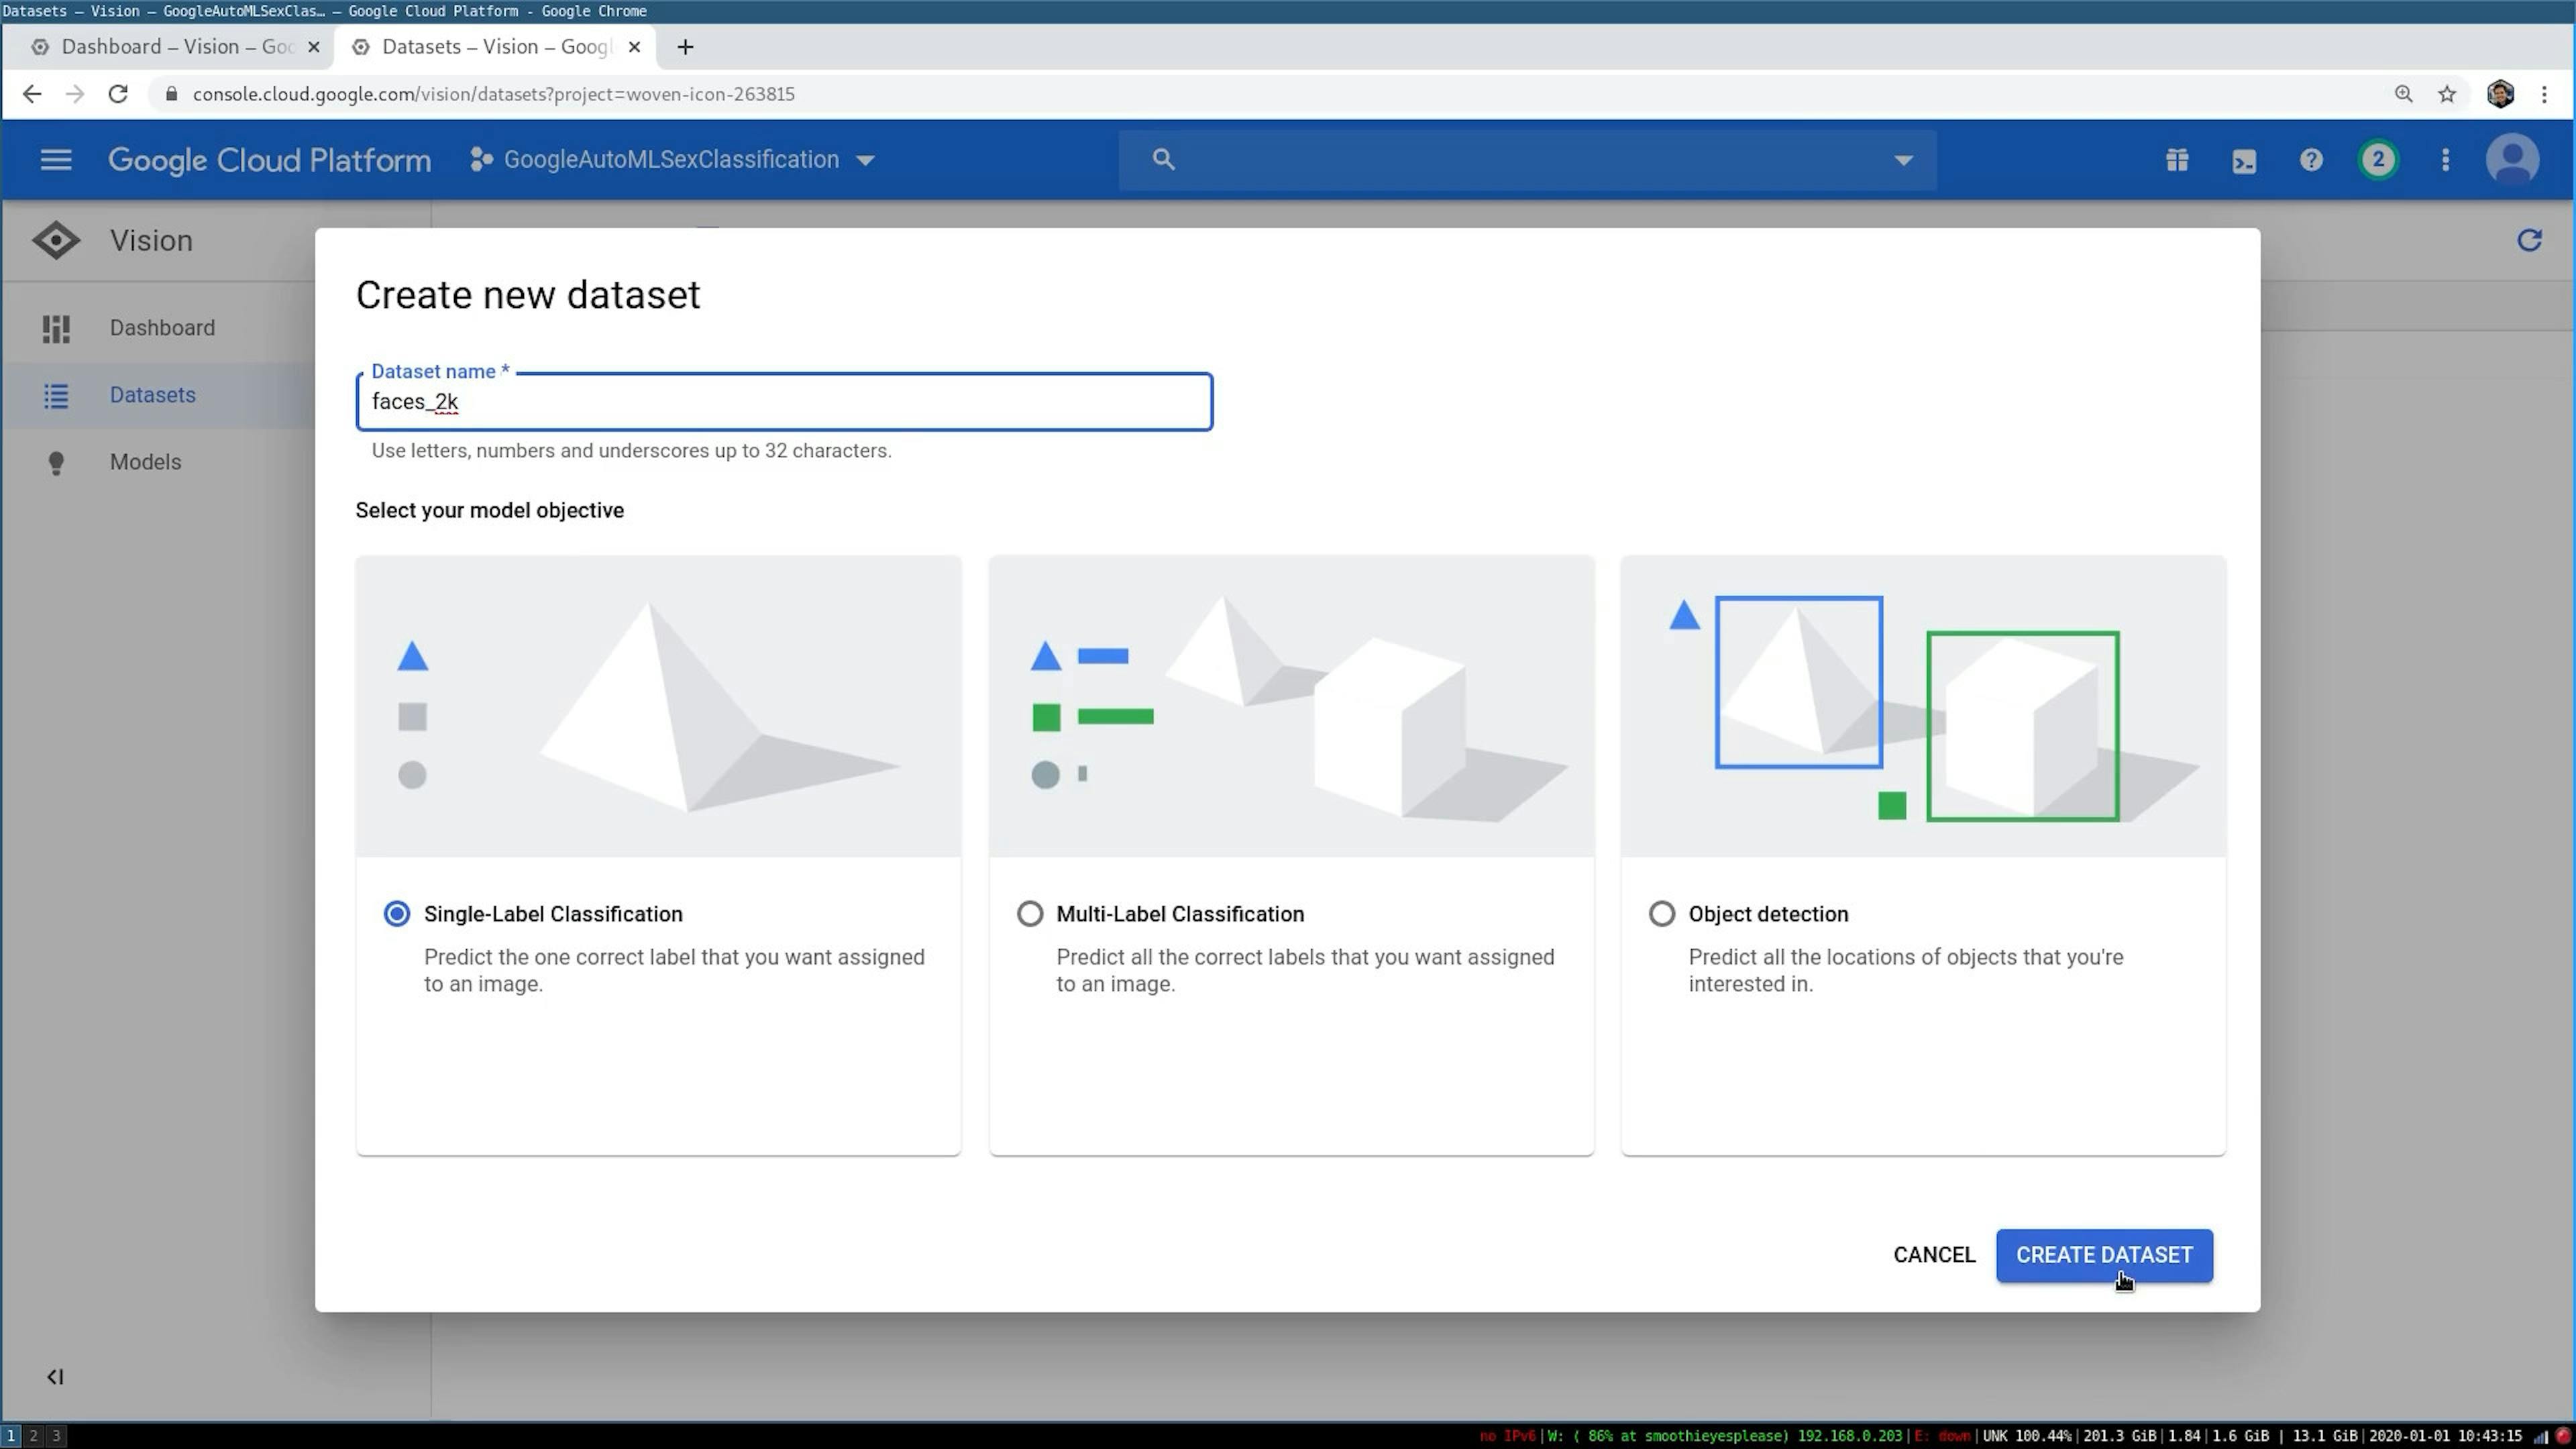Click 'Use letters, numbers and underscores' hint
The image size is (2576, 1449).
[631, 451]
